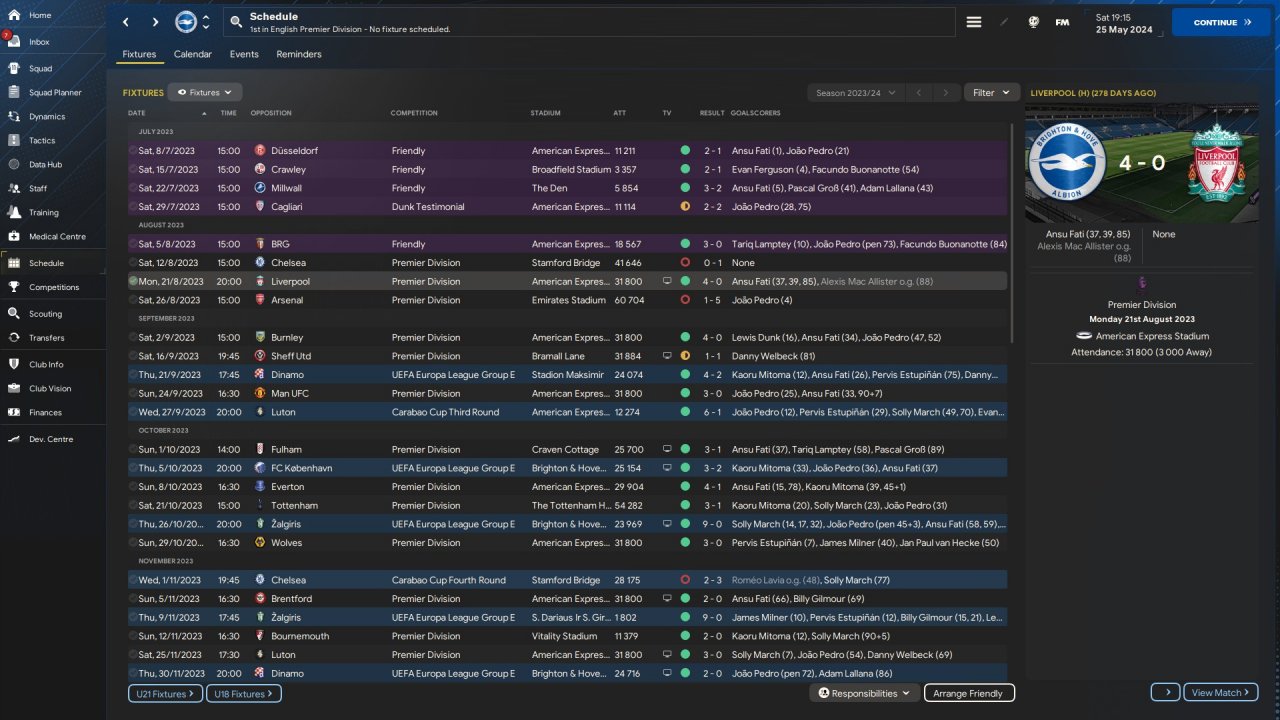Click the chevron button beside View Match
This screenshot has height=720, width=1280.
click(x=1165, y=692)
